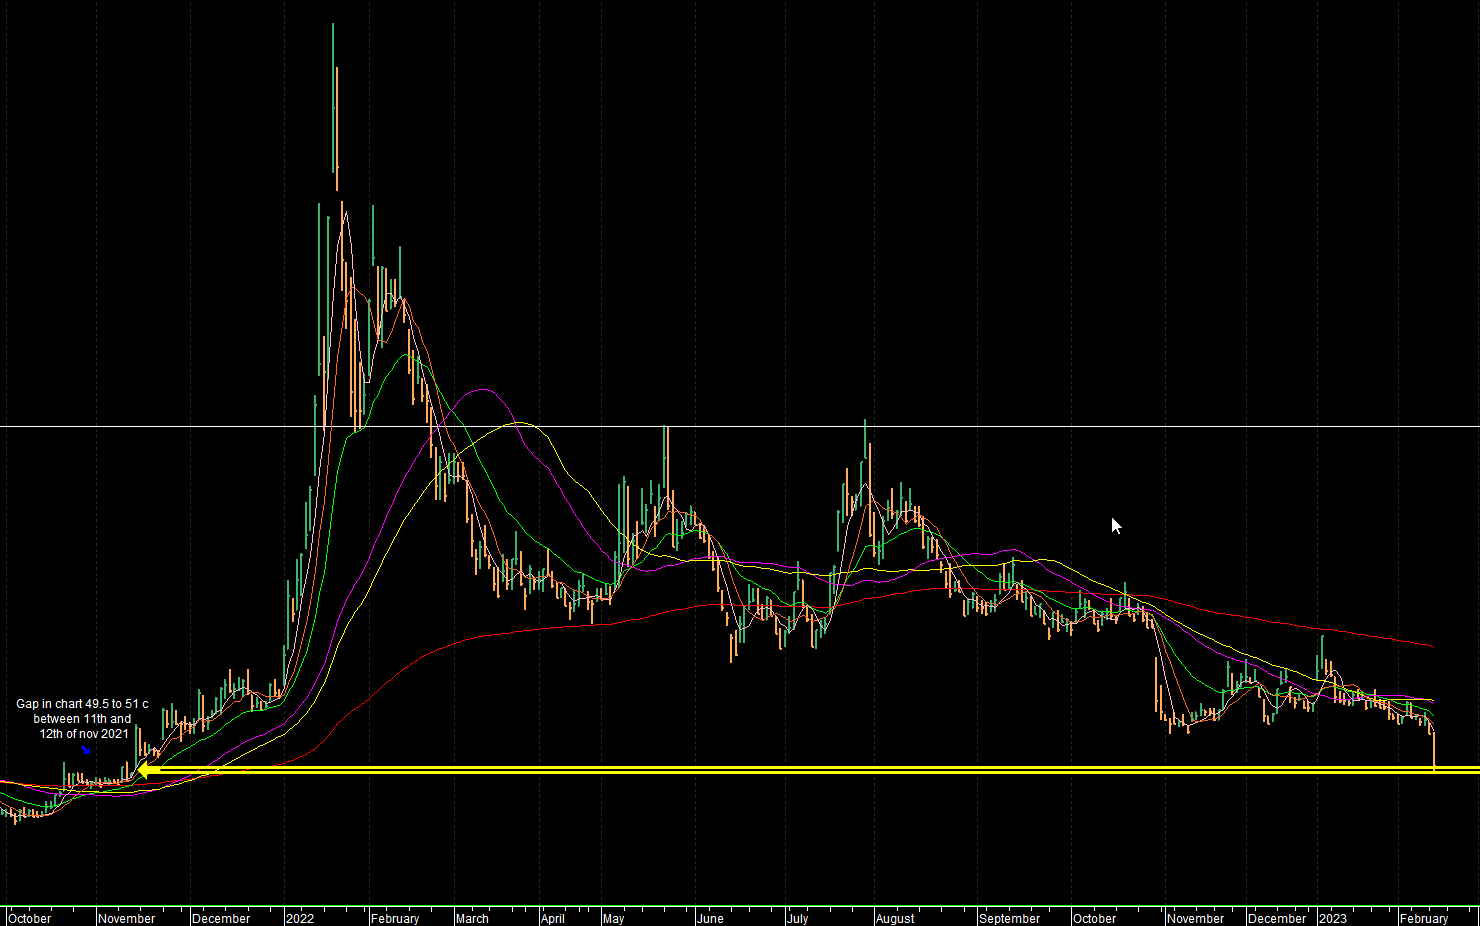
Task: Click the February label following the 2022 label
Action: pyautogui.click(x=395, y=918)
